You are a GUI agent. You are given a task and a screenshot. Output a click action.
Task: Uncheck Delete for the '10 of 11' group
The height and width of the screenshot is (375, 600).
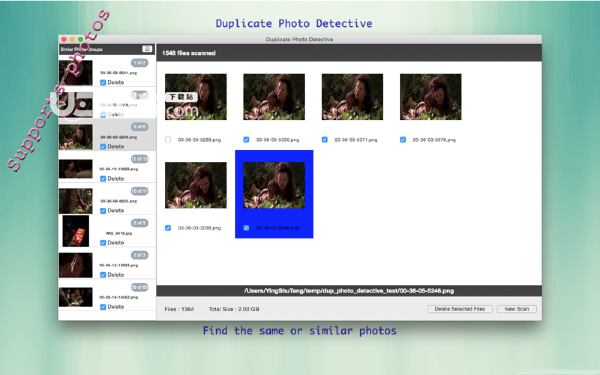(103, 211)
